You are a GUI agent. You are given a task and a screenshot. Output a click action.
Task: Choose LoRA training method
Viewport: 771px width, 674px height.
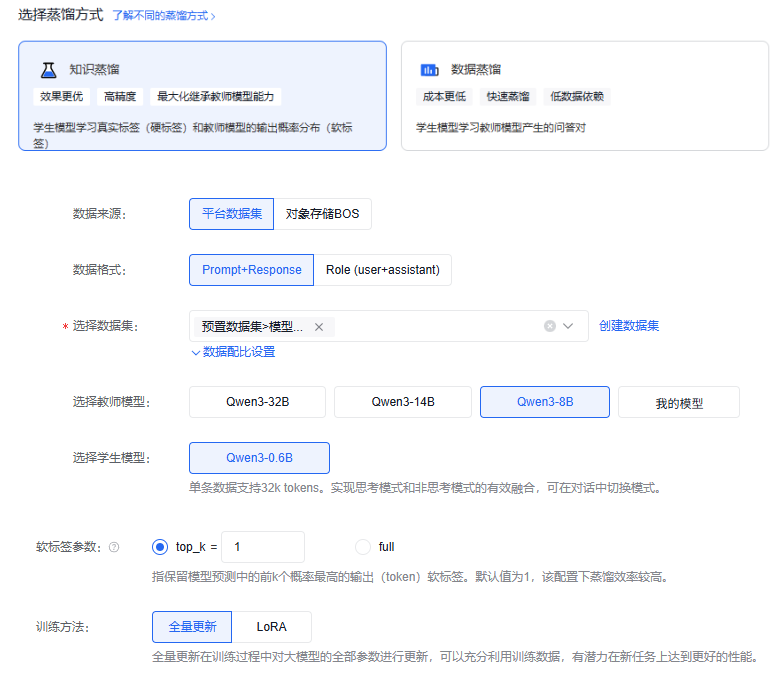tap(271, 627)
